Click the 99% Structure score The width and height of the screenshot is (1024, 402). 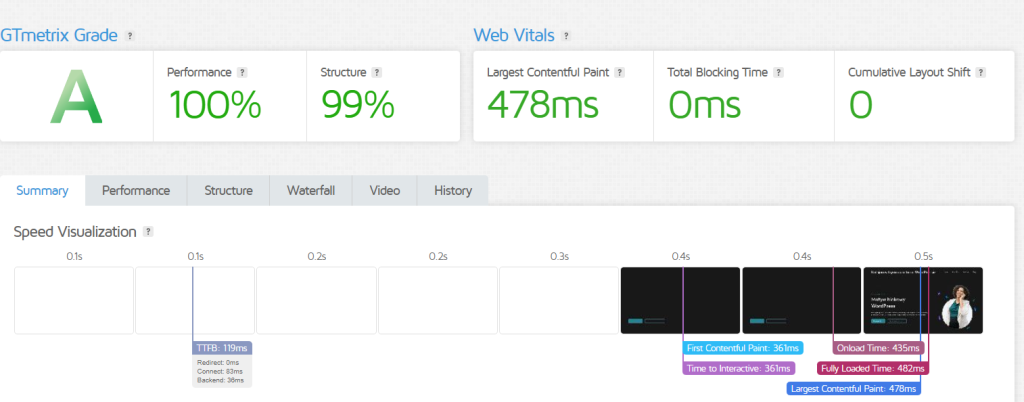click(x=358, y=104)
